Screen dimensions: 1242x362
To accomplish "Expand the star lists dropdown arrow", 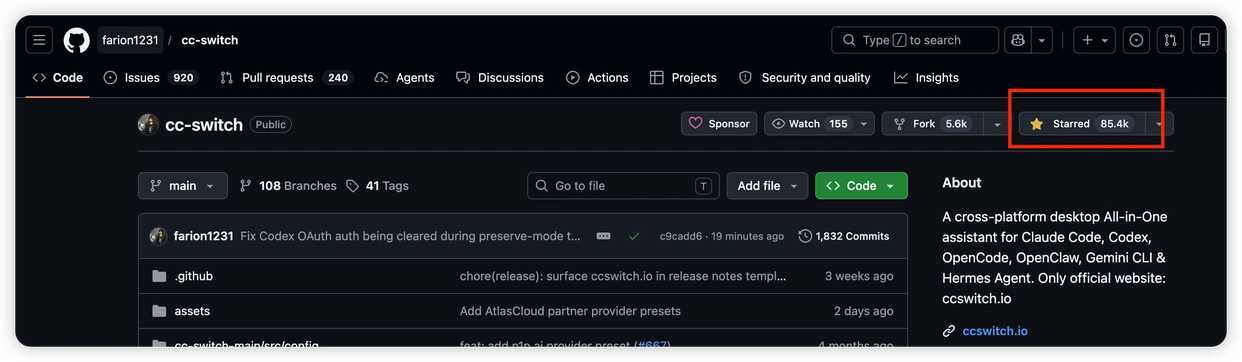I will (1160, 123).
